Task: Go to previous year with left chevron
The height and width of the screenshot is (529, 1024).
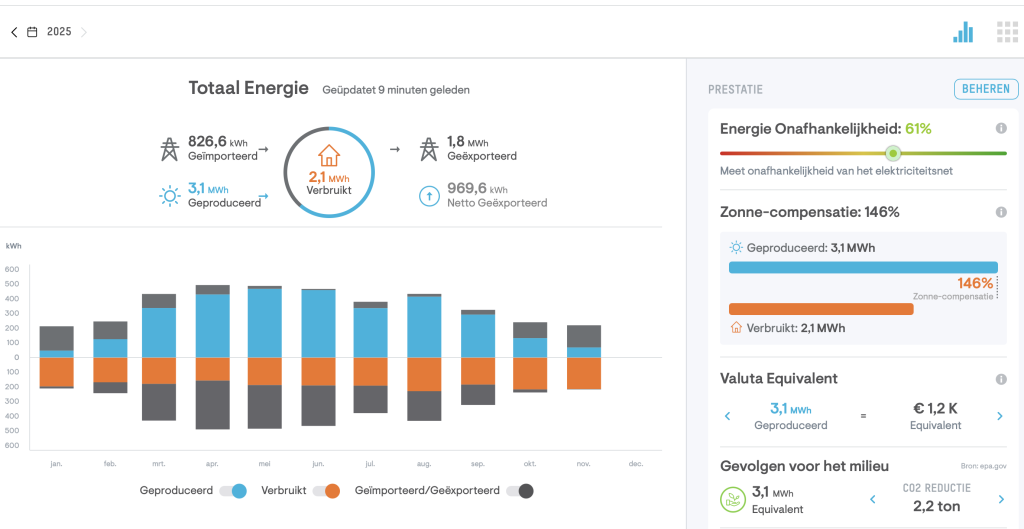Action: coord(14,32)
